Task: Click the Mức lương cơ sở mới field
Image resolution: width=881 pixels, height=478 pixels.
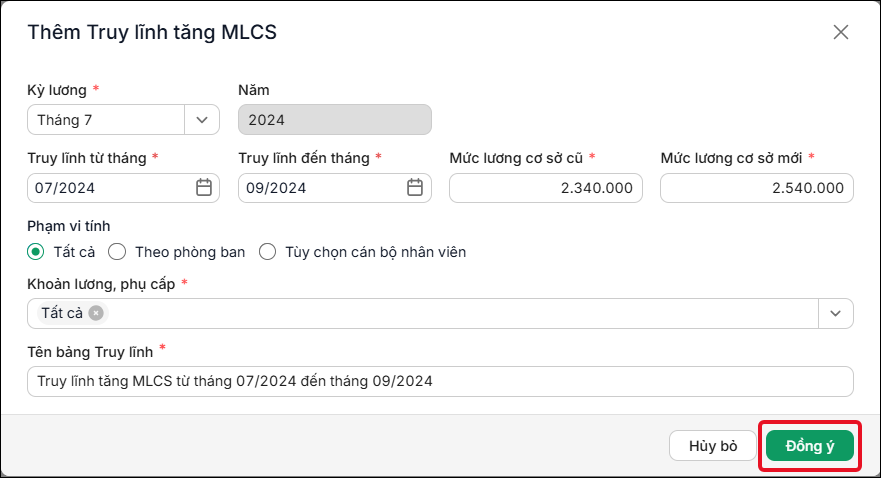Action: [757, 188]
